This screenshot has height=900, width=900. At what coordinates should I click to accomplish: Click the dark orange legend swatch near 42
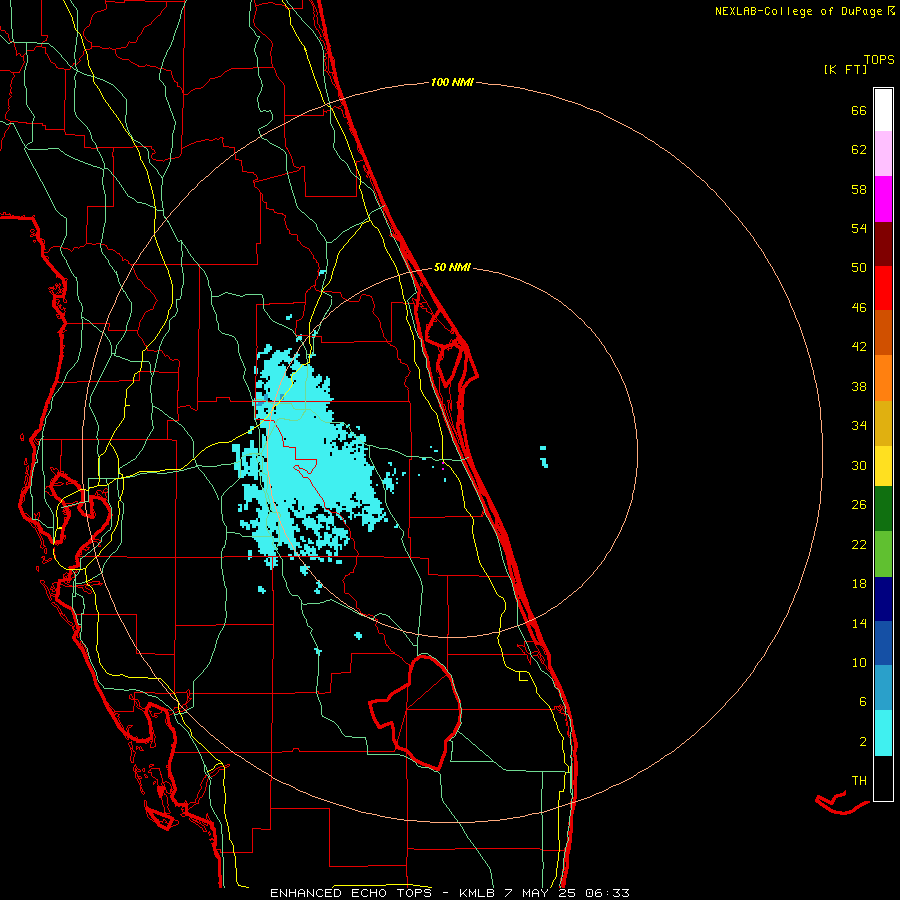[x=883, y=332]
